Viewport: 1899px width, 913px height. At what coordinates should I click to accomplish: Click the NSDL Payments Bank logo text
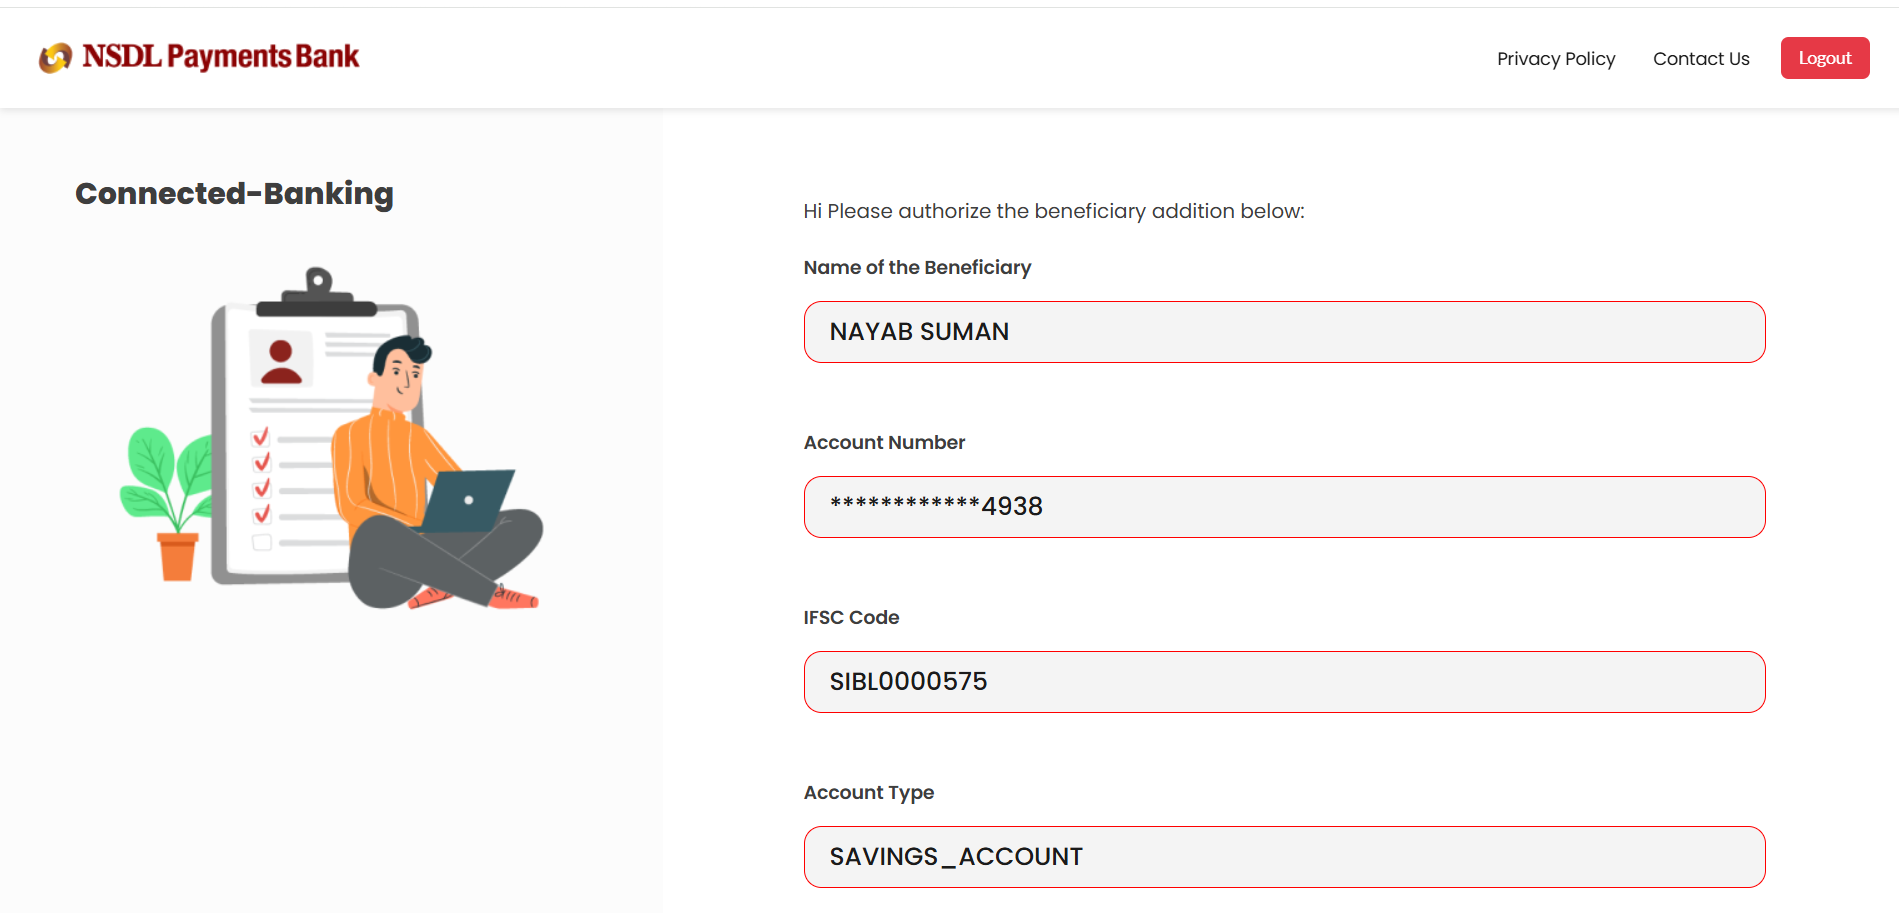coord(220,57)
